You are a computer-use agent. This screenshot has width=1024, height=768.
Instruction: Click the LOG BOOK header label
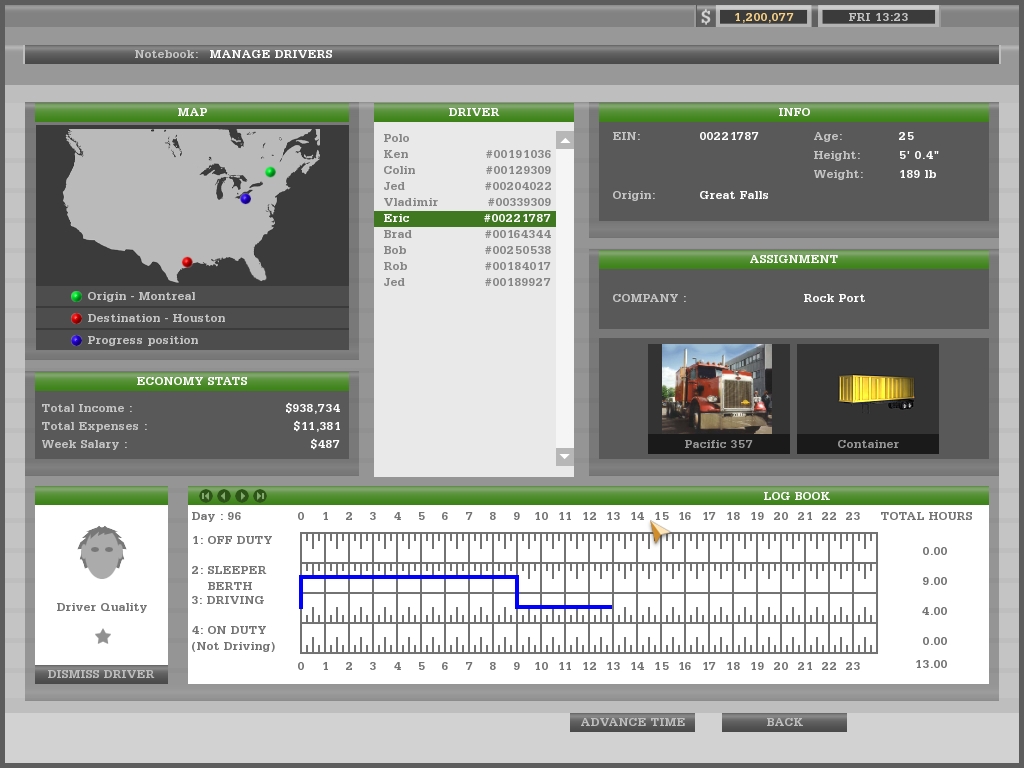(x=796, y=496)
